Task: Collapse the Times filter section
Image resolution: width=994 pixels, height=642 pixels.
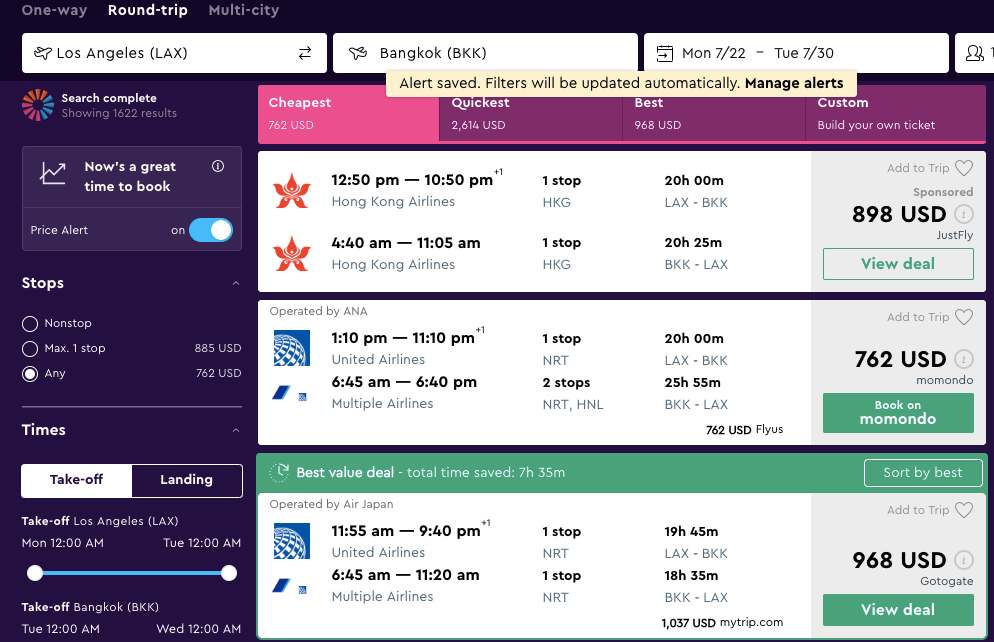Action: tap(236, 430)
